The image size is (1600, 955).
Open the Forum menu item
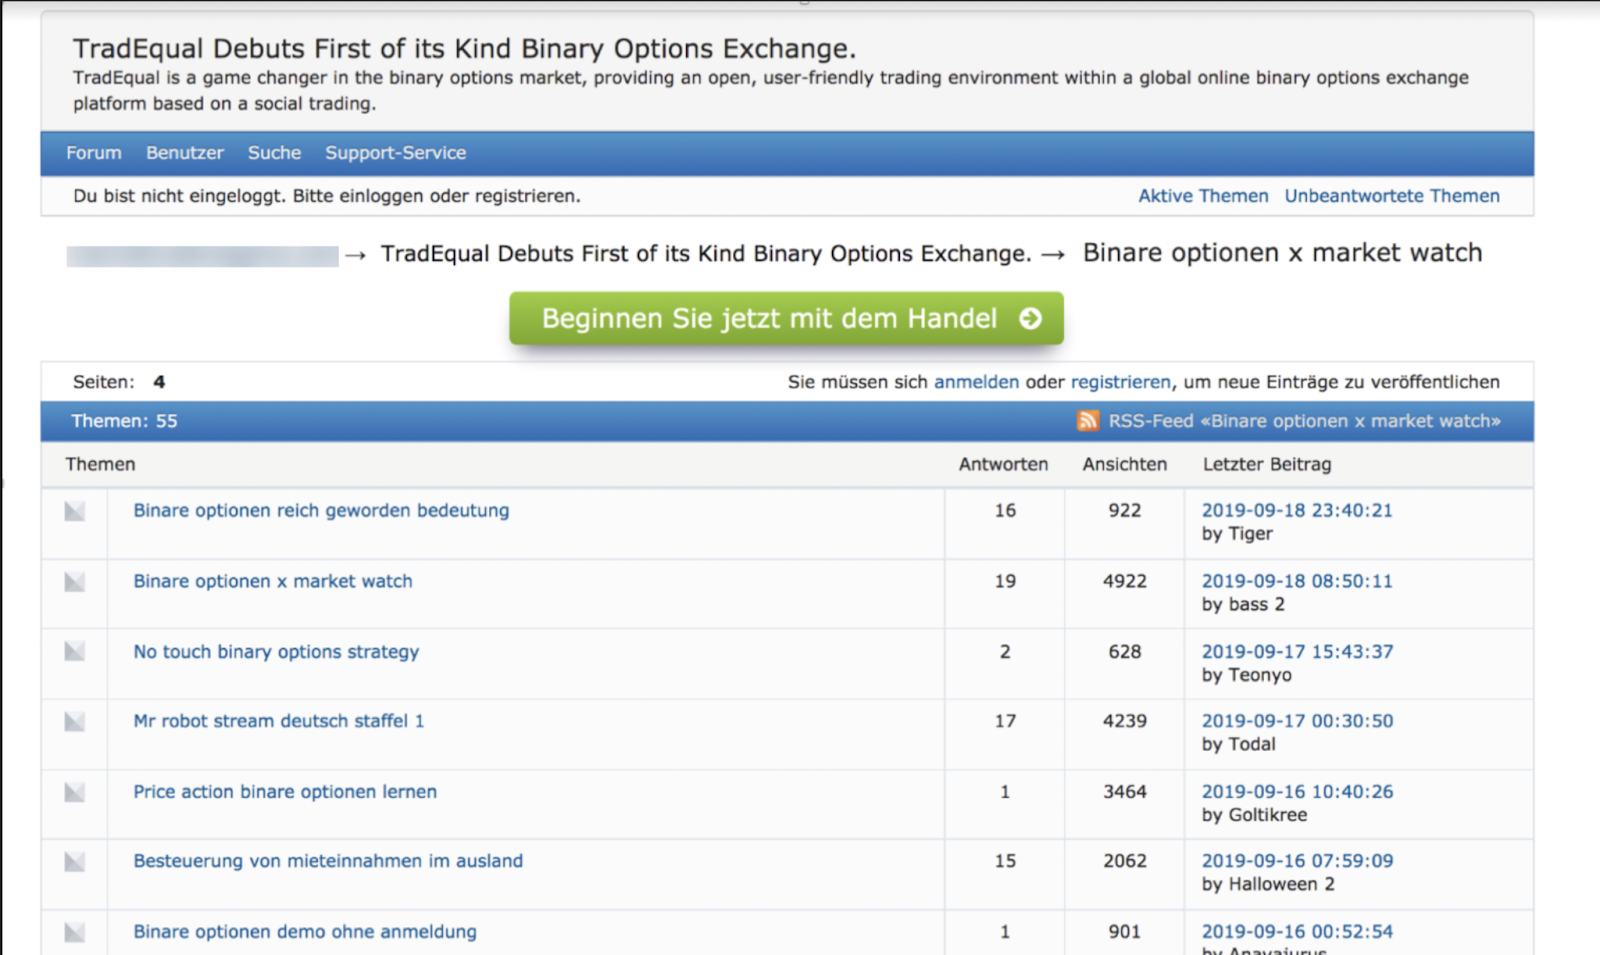[94, 153]
